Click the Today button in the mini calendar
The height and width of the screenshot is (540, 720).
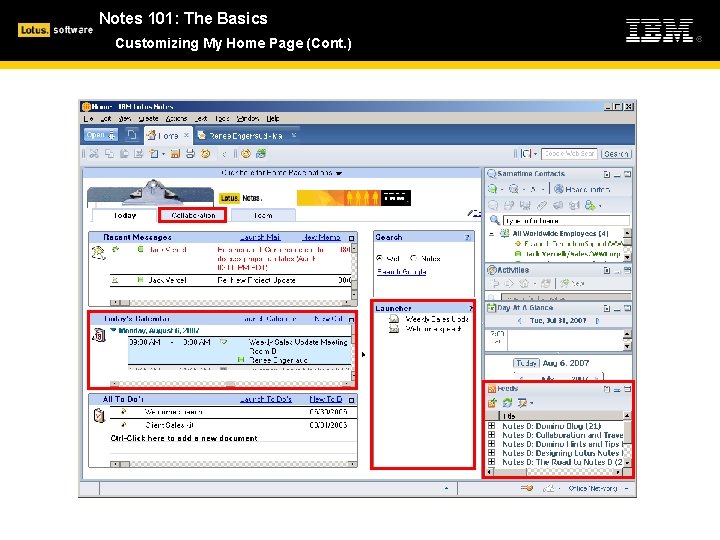pos(526,363)
